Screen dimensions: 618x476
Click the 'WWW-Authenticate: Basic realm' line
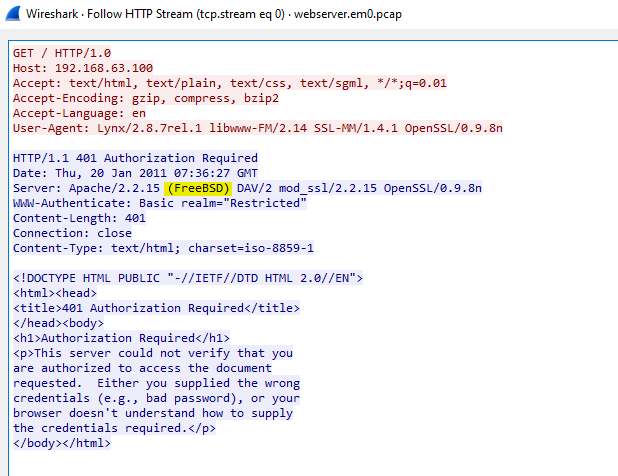click(x=160, y=203)
